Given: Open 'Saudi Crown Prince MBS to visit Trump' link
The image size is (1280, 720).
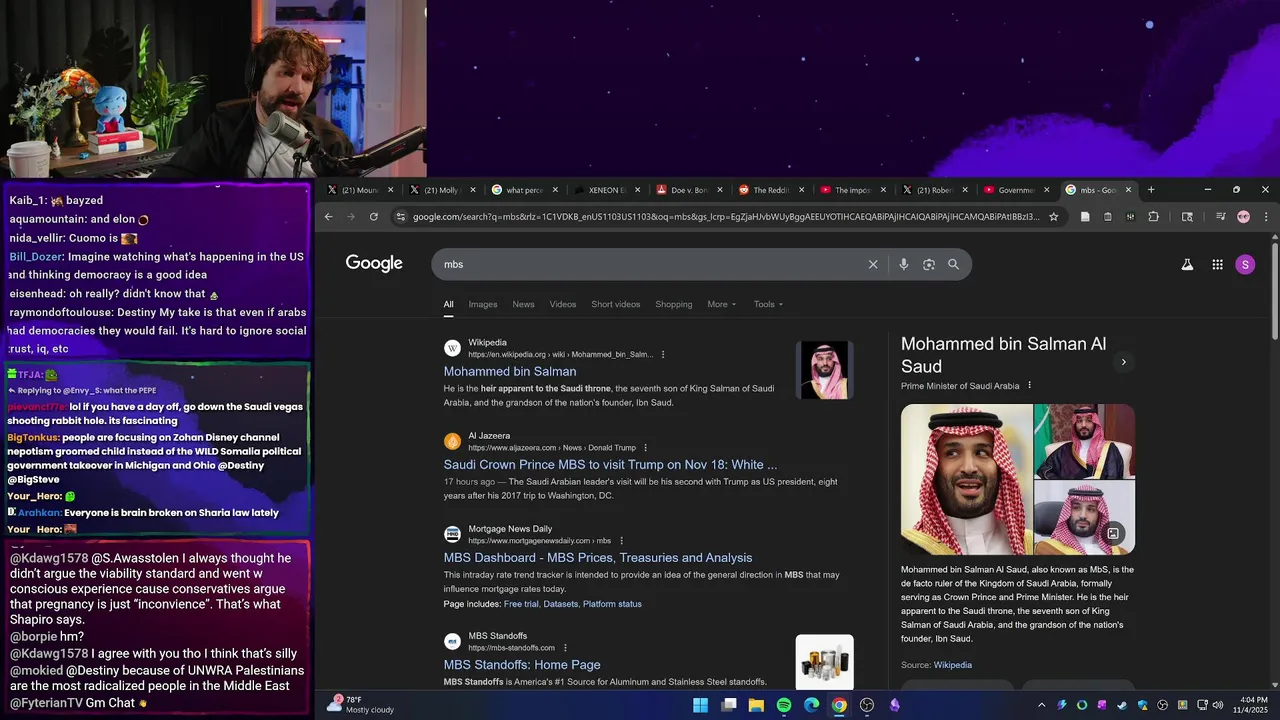Looking at the screenshot, I should click(x=610, y=464).
